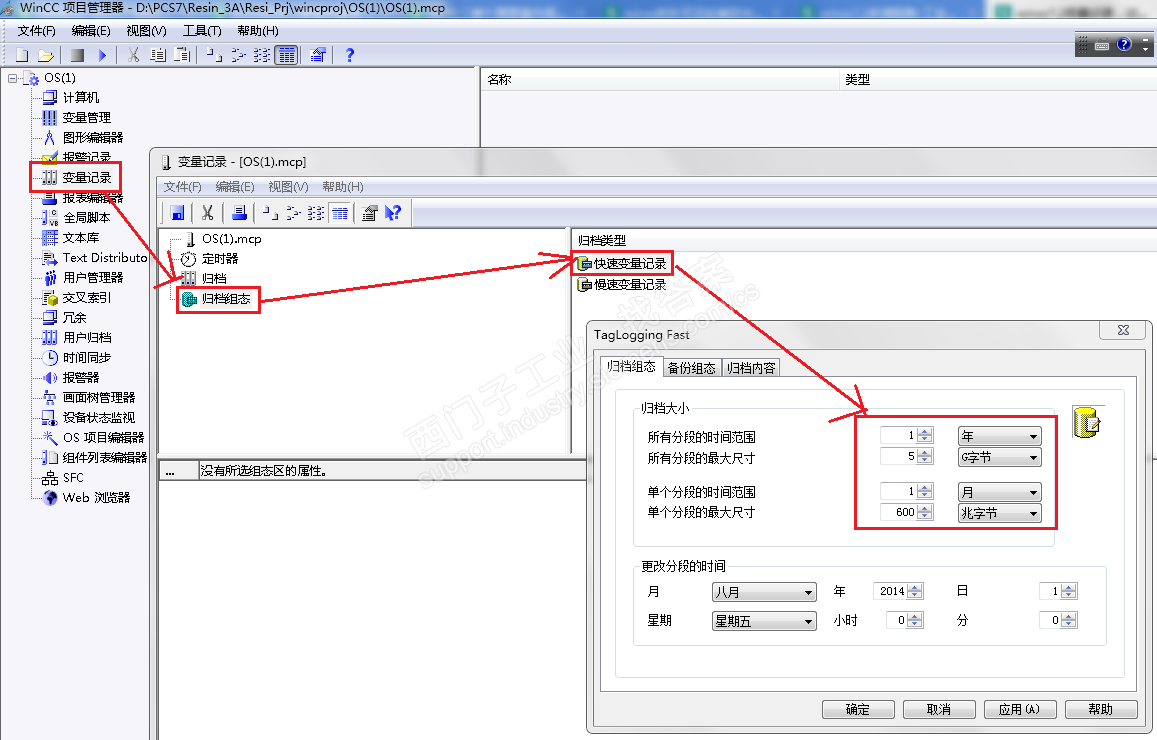
Task: Select details view icon in 变量记录 toolbar
Action: pyautogui.click(x=340, y=213)
